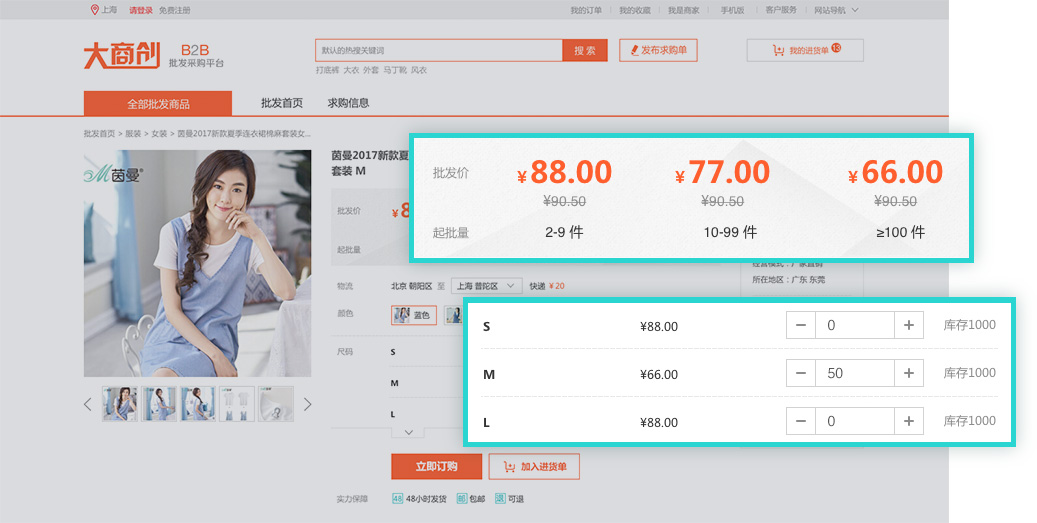Click the ¥77.00 wholesale price tier
1037x523 pixels.
coord(722,173)
